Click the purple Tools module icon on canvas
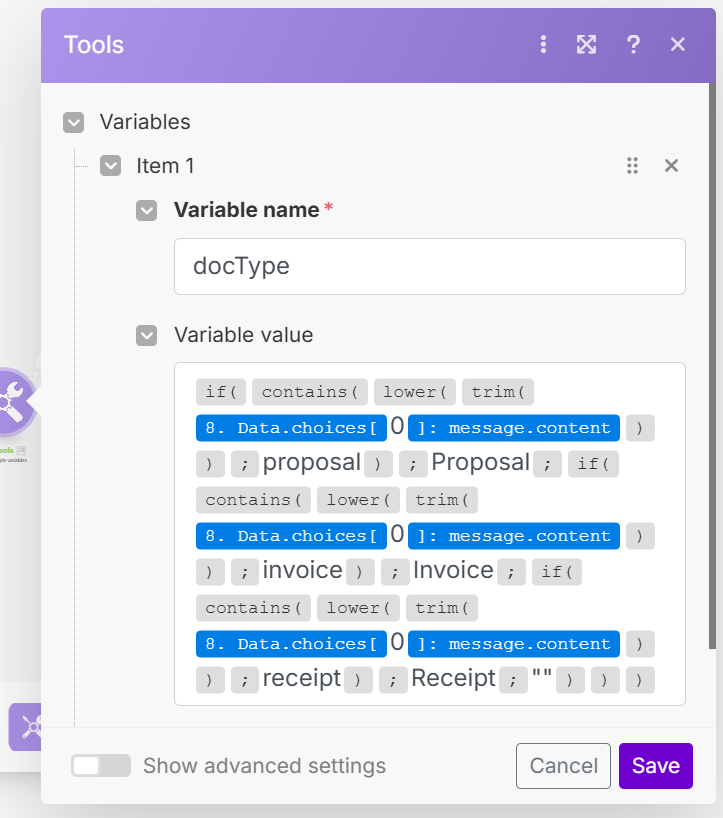723x818 pixels. 13,402
